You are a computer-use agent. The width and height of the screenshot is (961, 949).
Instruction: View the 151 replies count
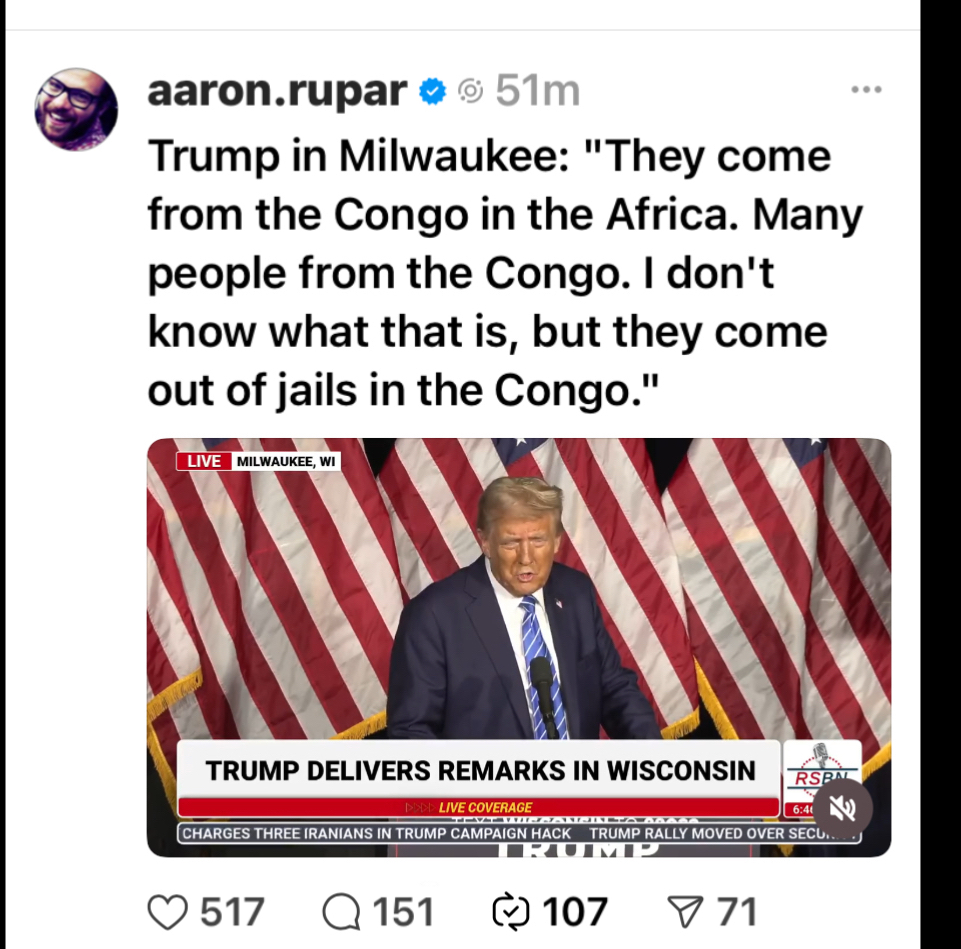403,912
